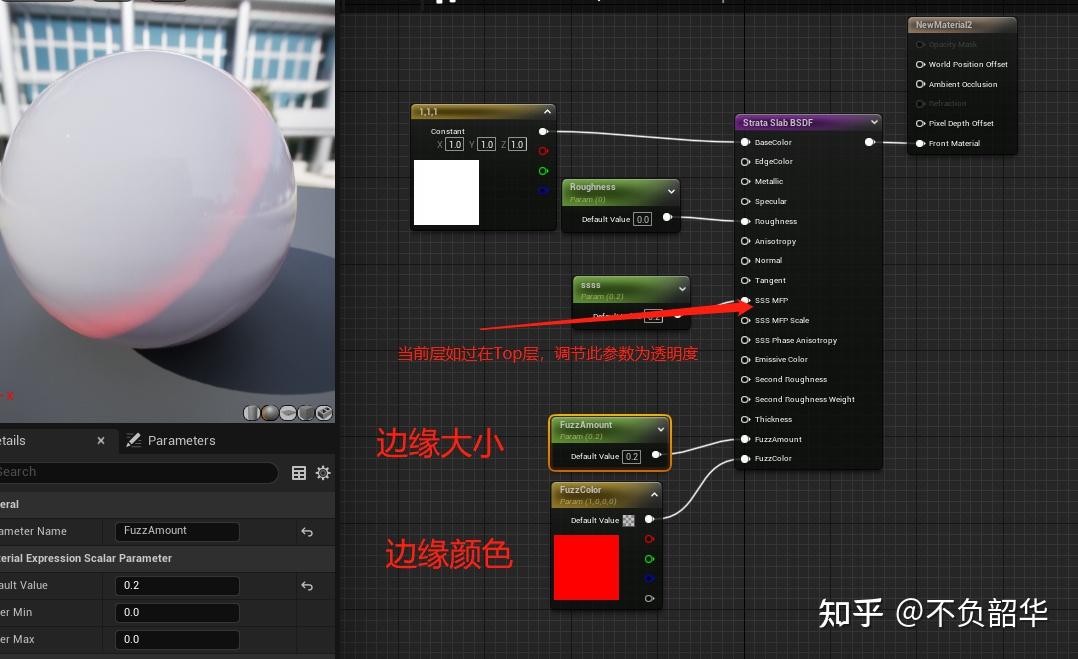The height and width of the screenshot is (659, 1078).
Task: Select the Details tab
Action: click(x=15, y=440)
